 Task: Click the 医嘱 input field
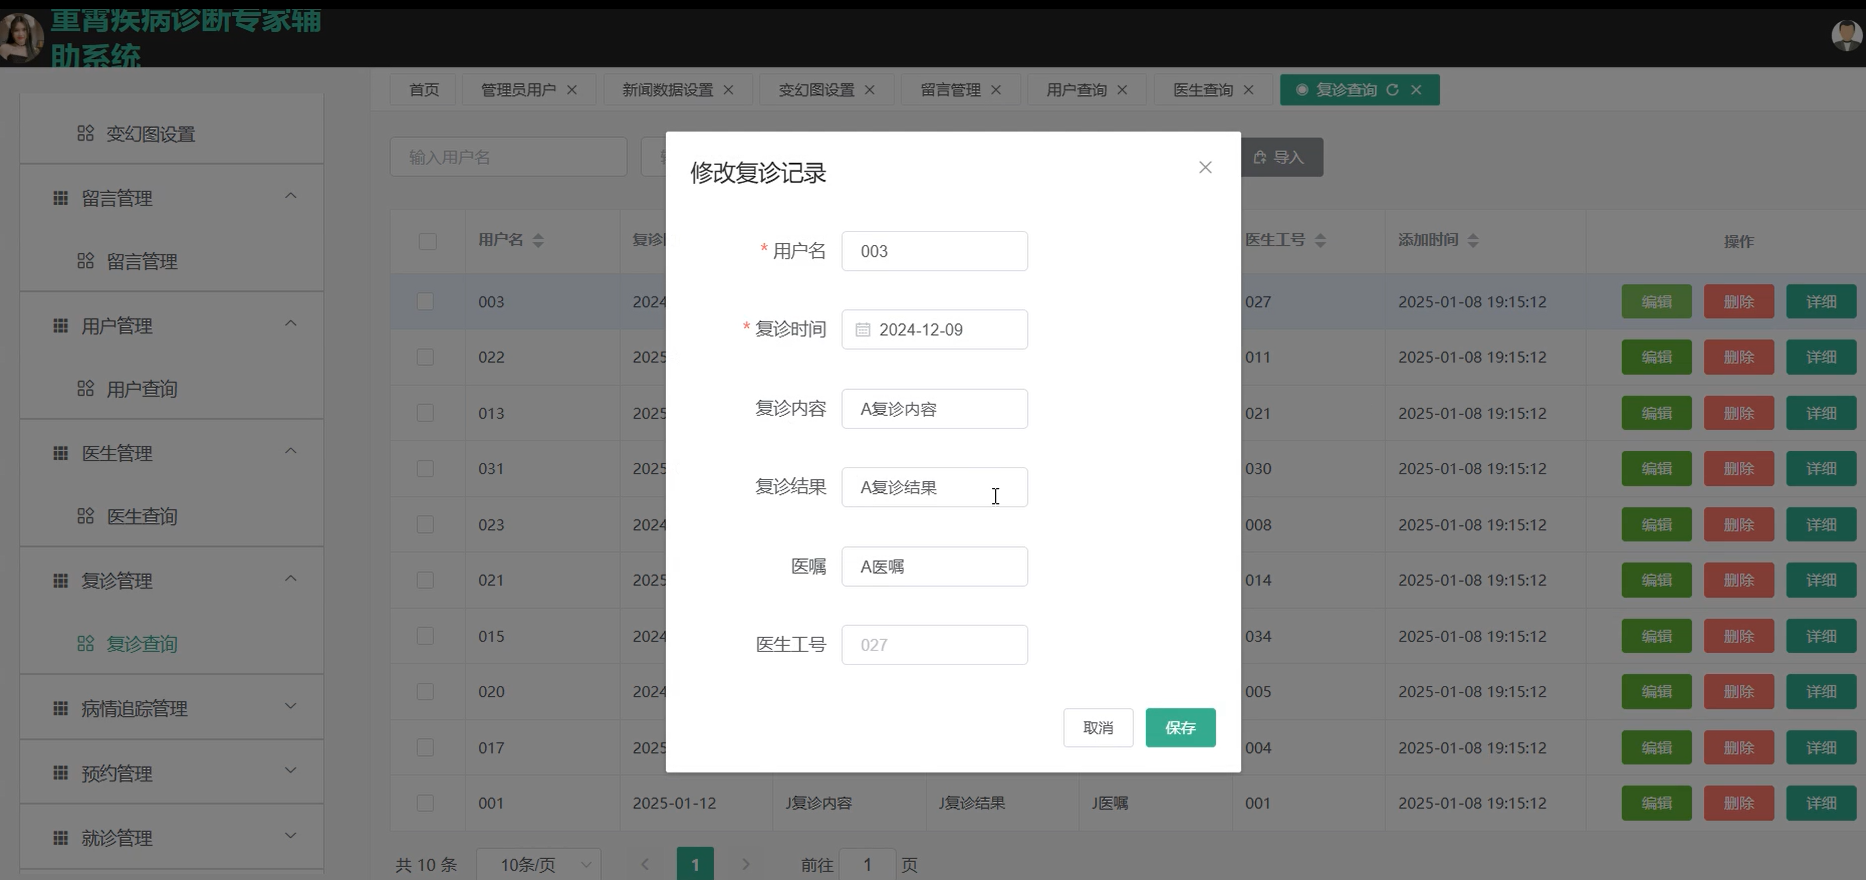934,566
